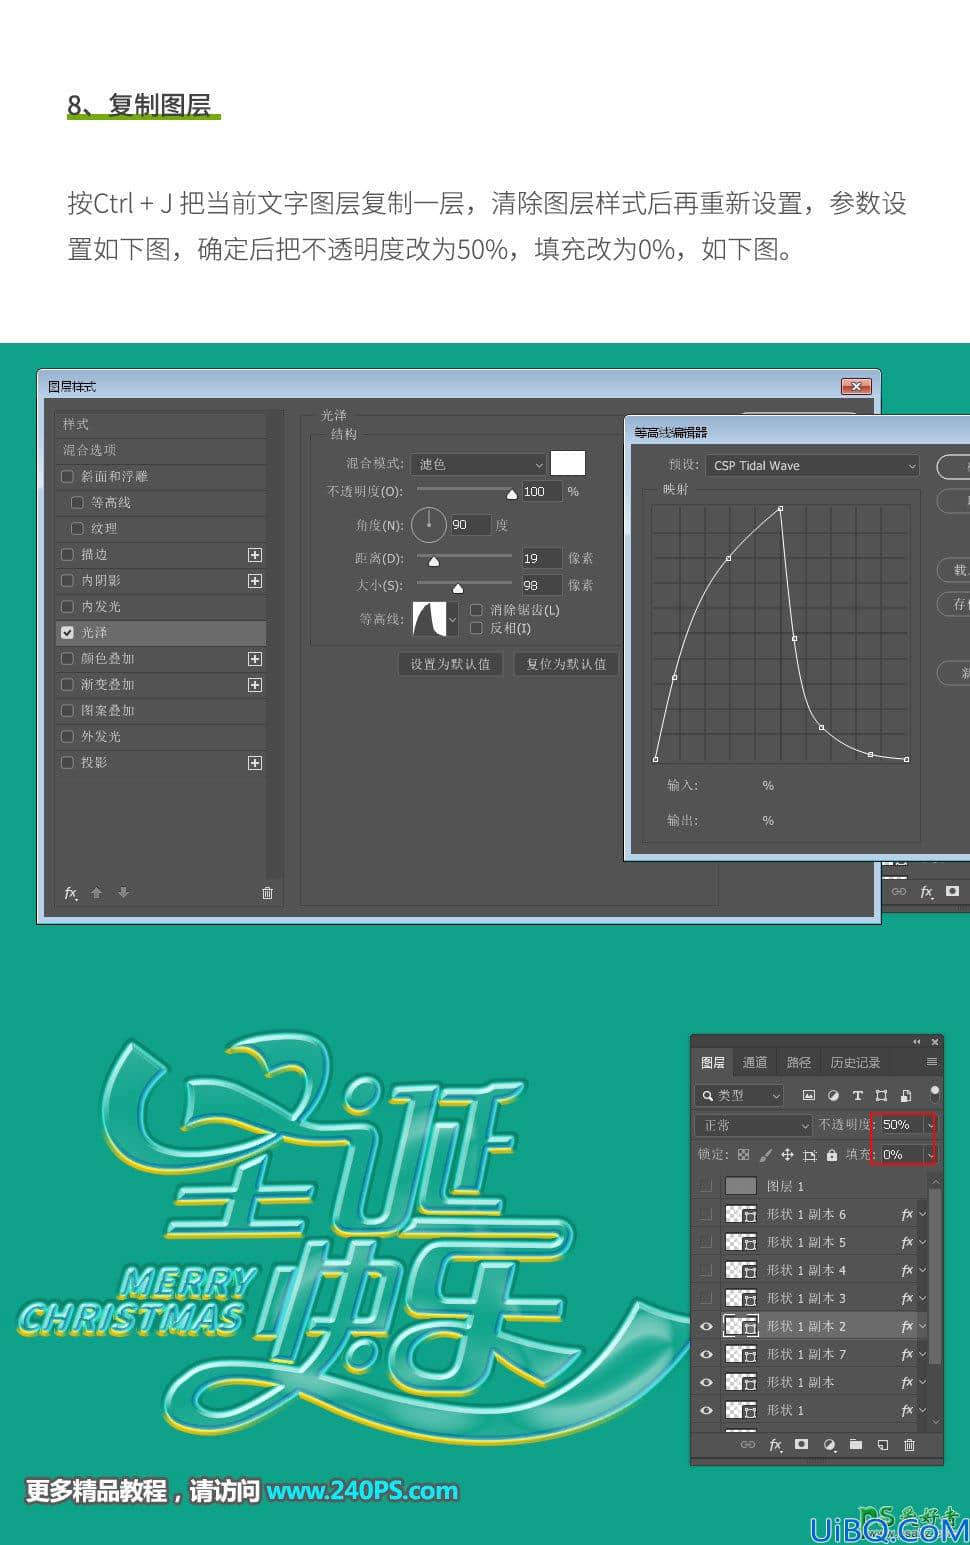Open the 填充 0% slider arrow
The height and width of the screenshot is (1545, 970).
(931, 1154)
